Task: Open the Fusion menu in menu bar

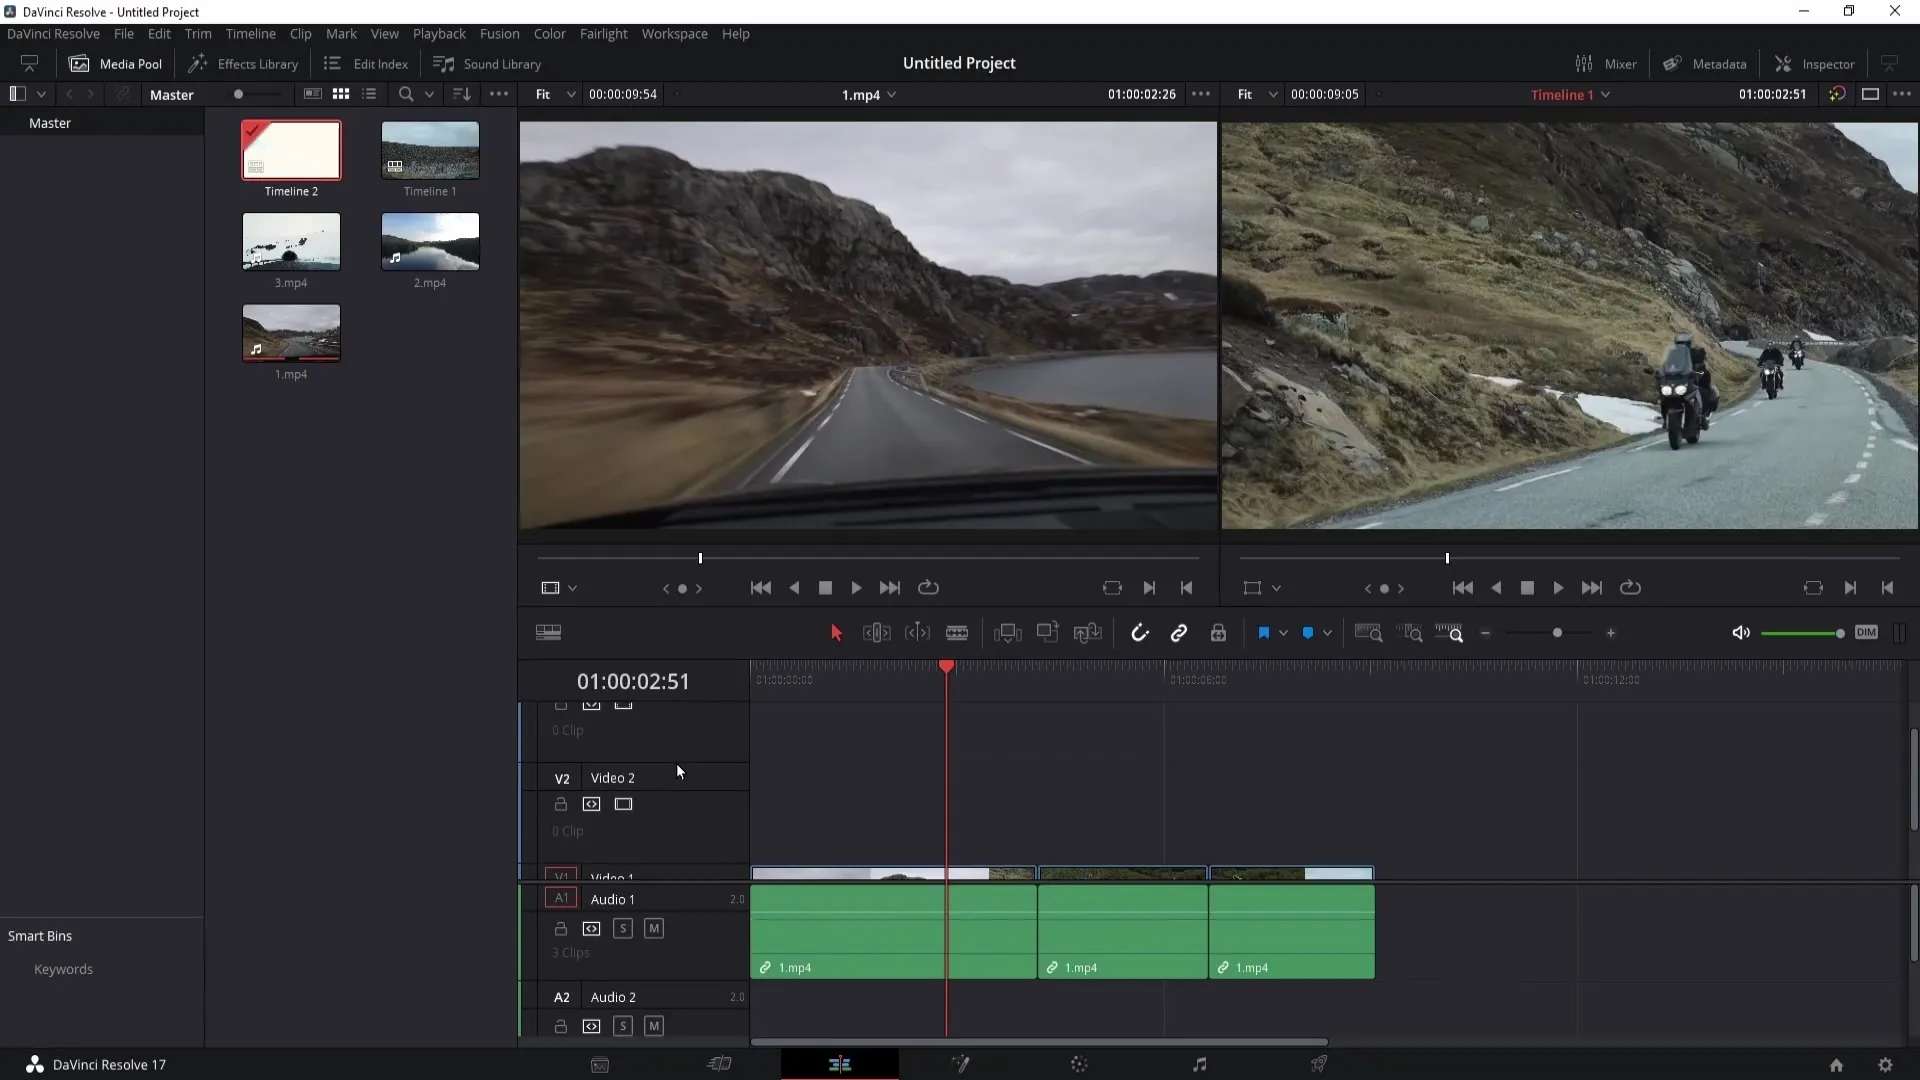Action: coord(500,33)
